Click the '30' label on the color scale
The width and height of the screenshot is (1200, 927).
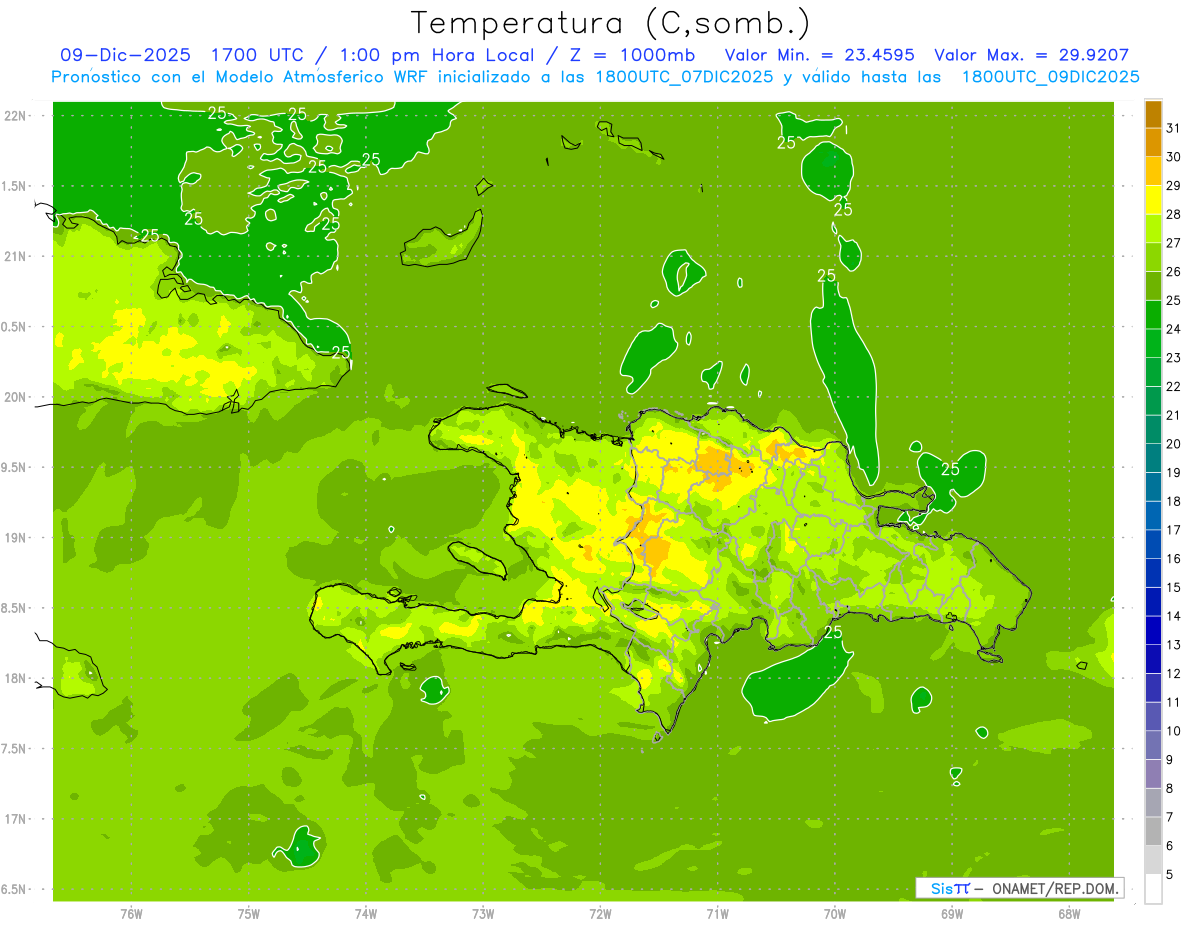click(1174, 156)
